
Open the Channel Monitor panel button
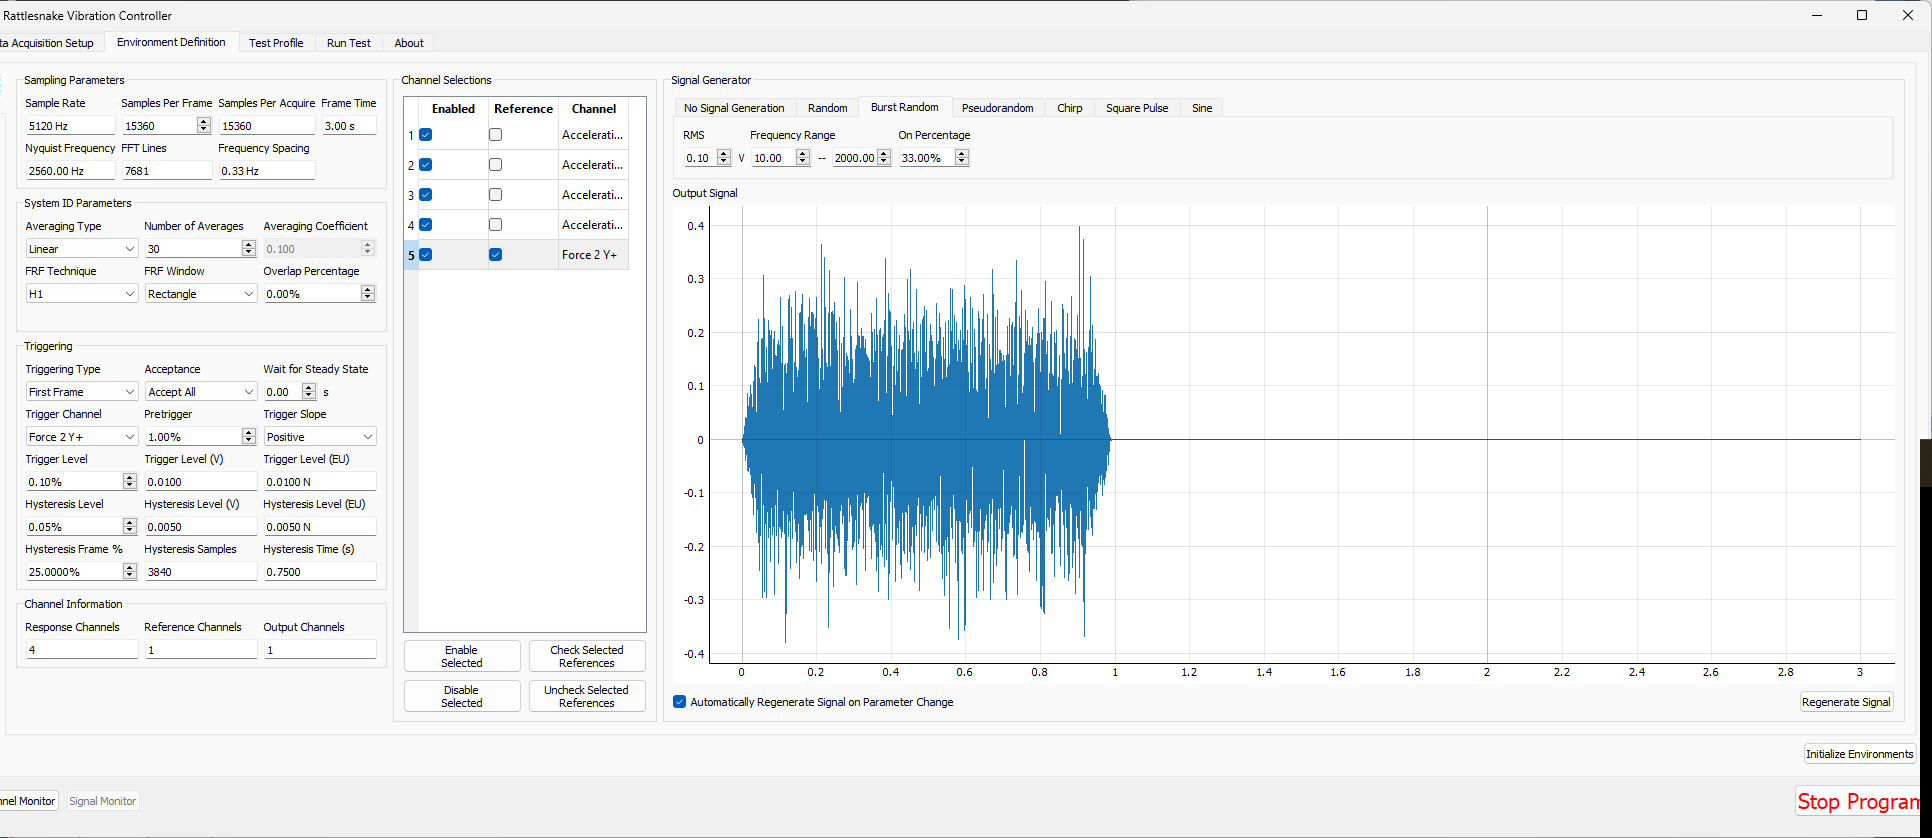point(29,801)
